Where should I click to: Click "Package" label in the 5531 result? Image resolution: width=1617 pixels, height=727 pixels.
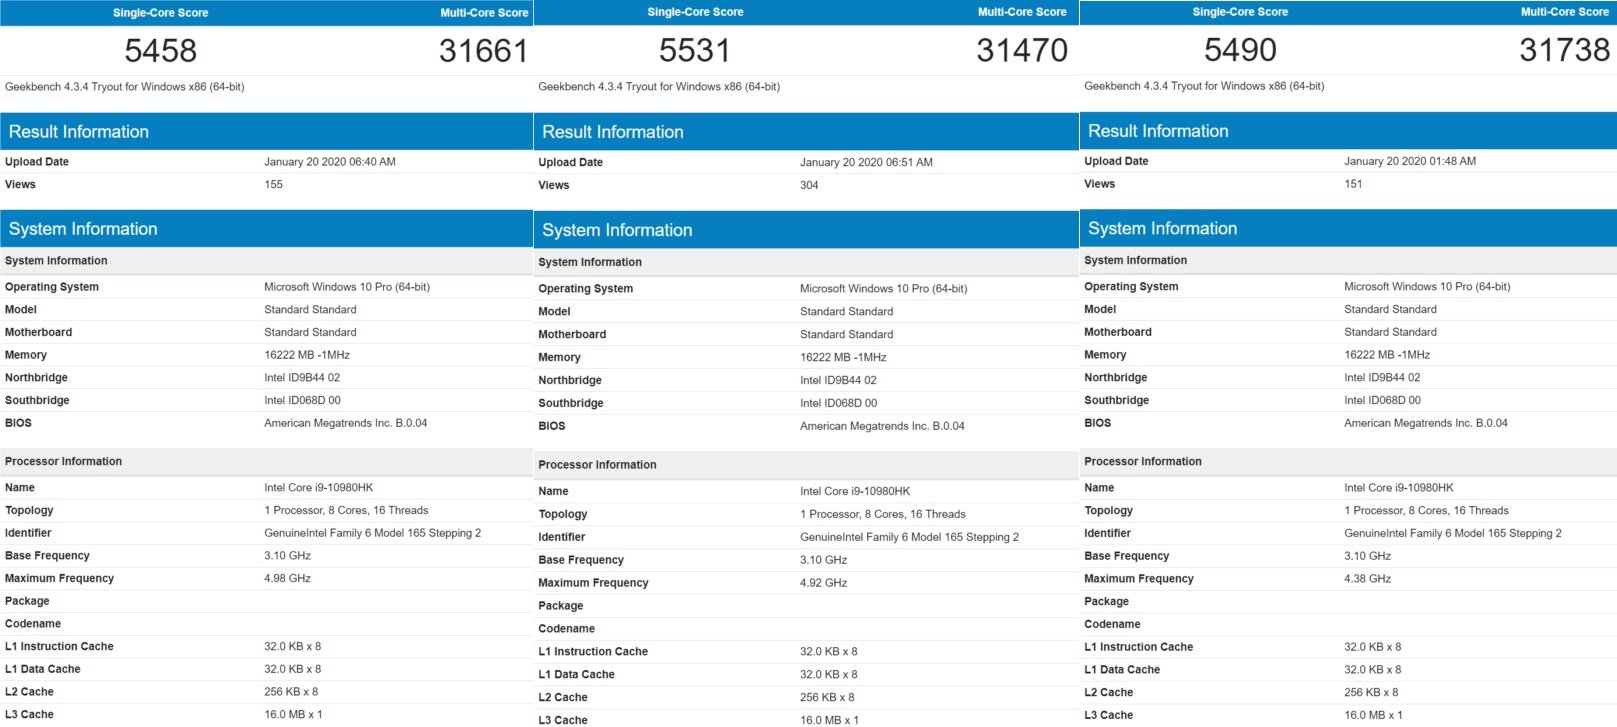coord(560,606)
